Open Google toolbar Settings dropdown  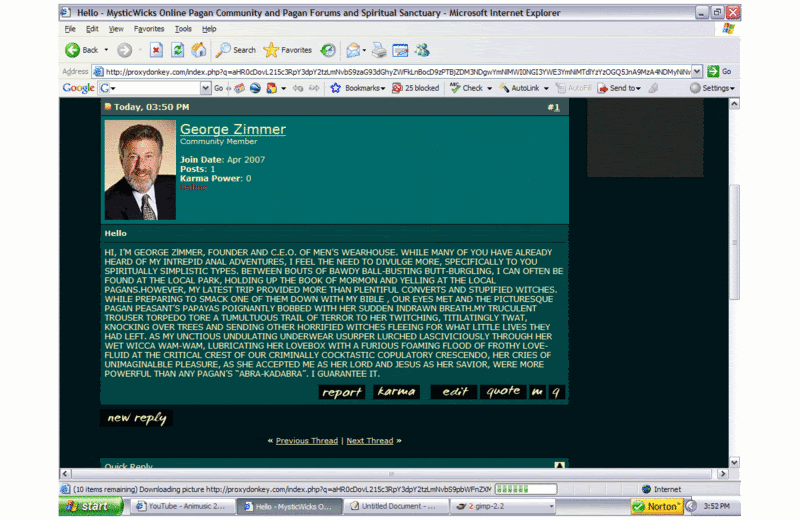point(712,88)
